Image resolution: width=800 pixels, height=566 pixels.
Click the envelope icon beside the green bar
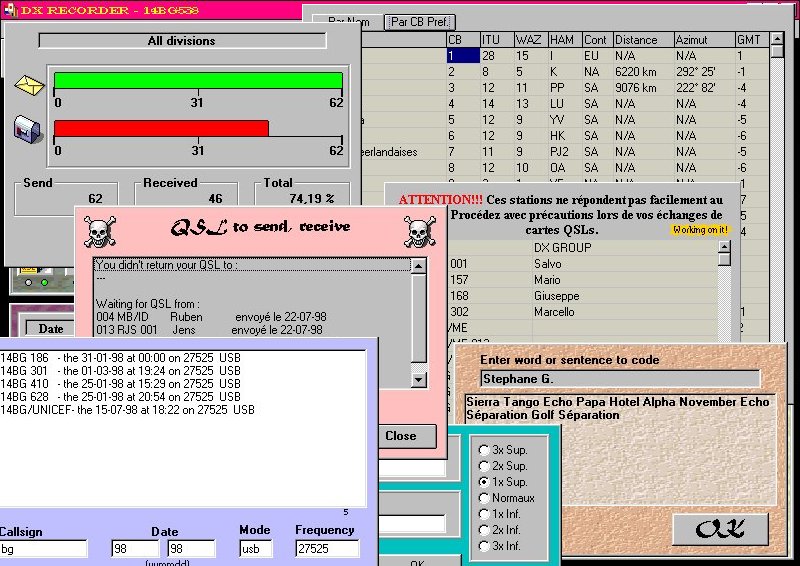coord(30,84)
